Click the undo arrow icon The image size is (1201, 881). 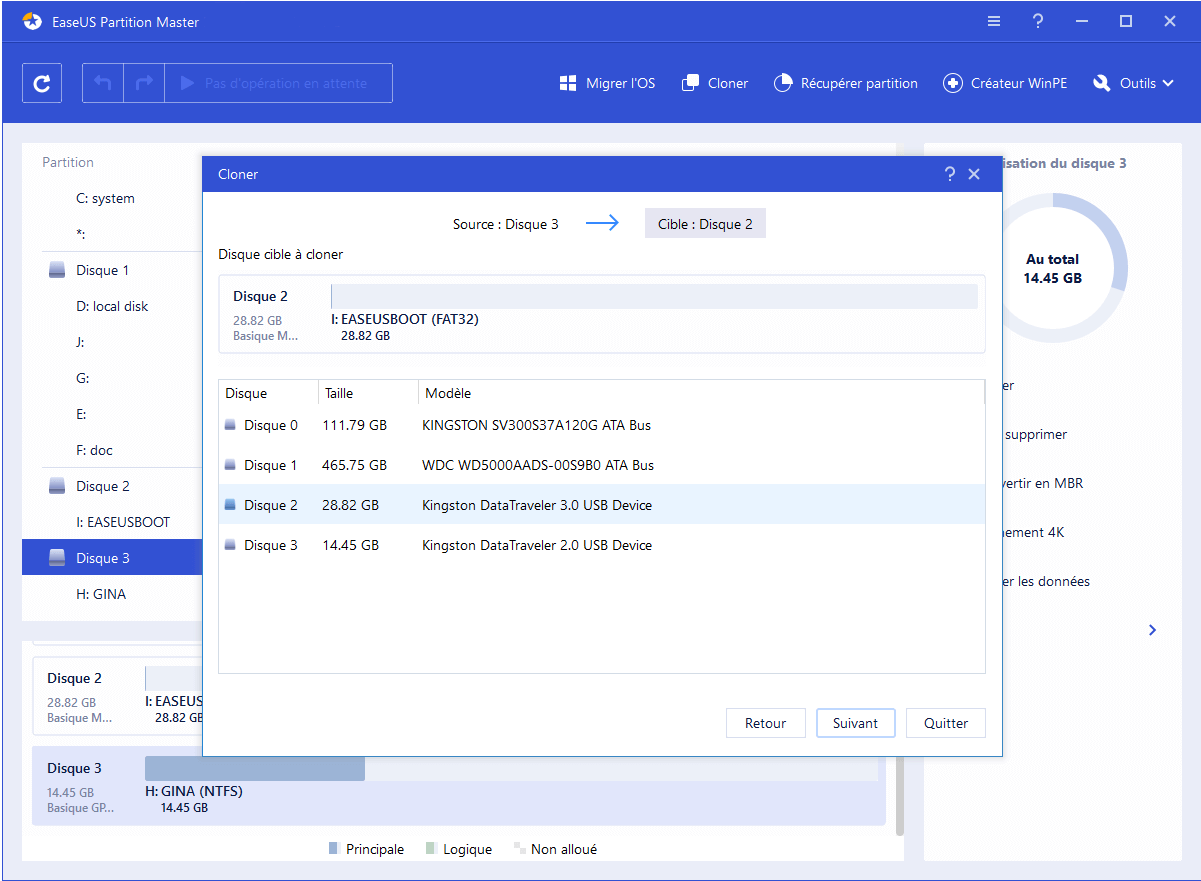102,84
